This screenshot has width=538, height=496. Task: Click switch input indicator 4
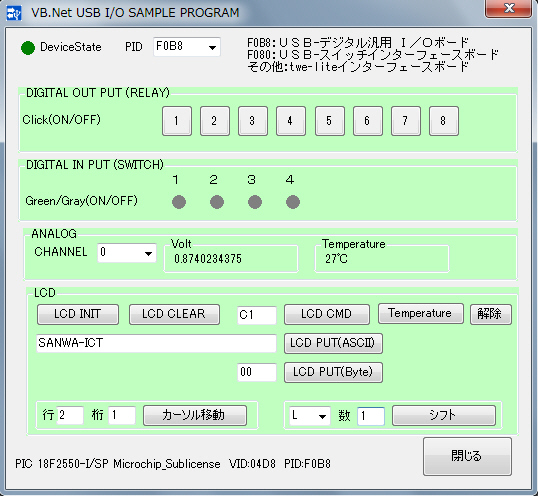293,202
